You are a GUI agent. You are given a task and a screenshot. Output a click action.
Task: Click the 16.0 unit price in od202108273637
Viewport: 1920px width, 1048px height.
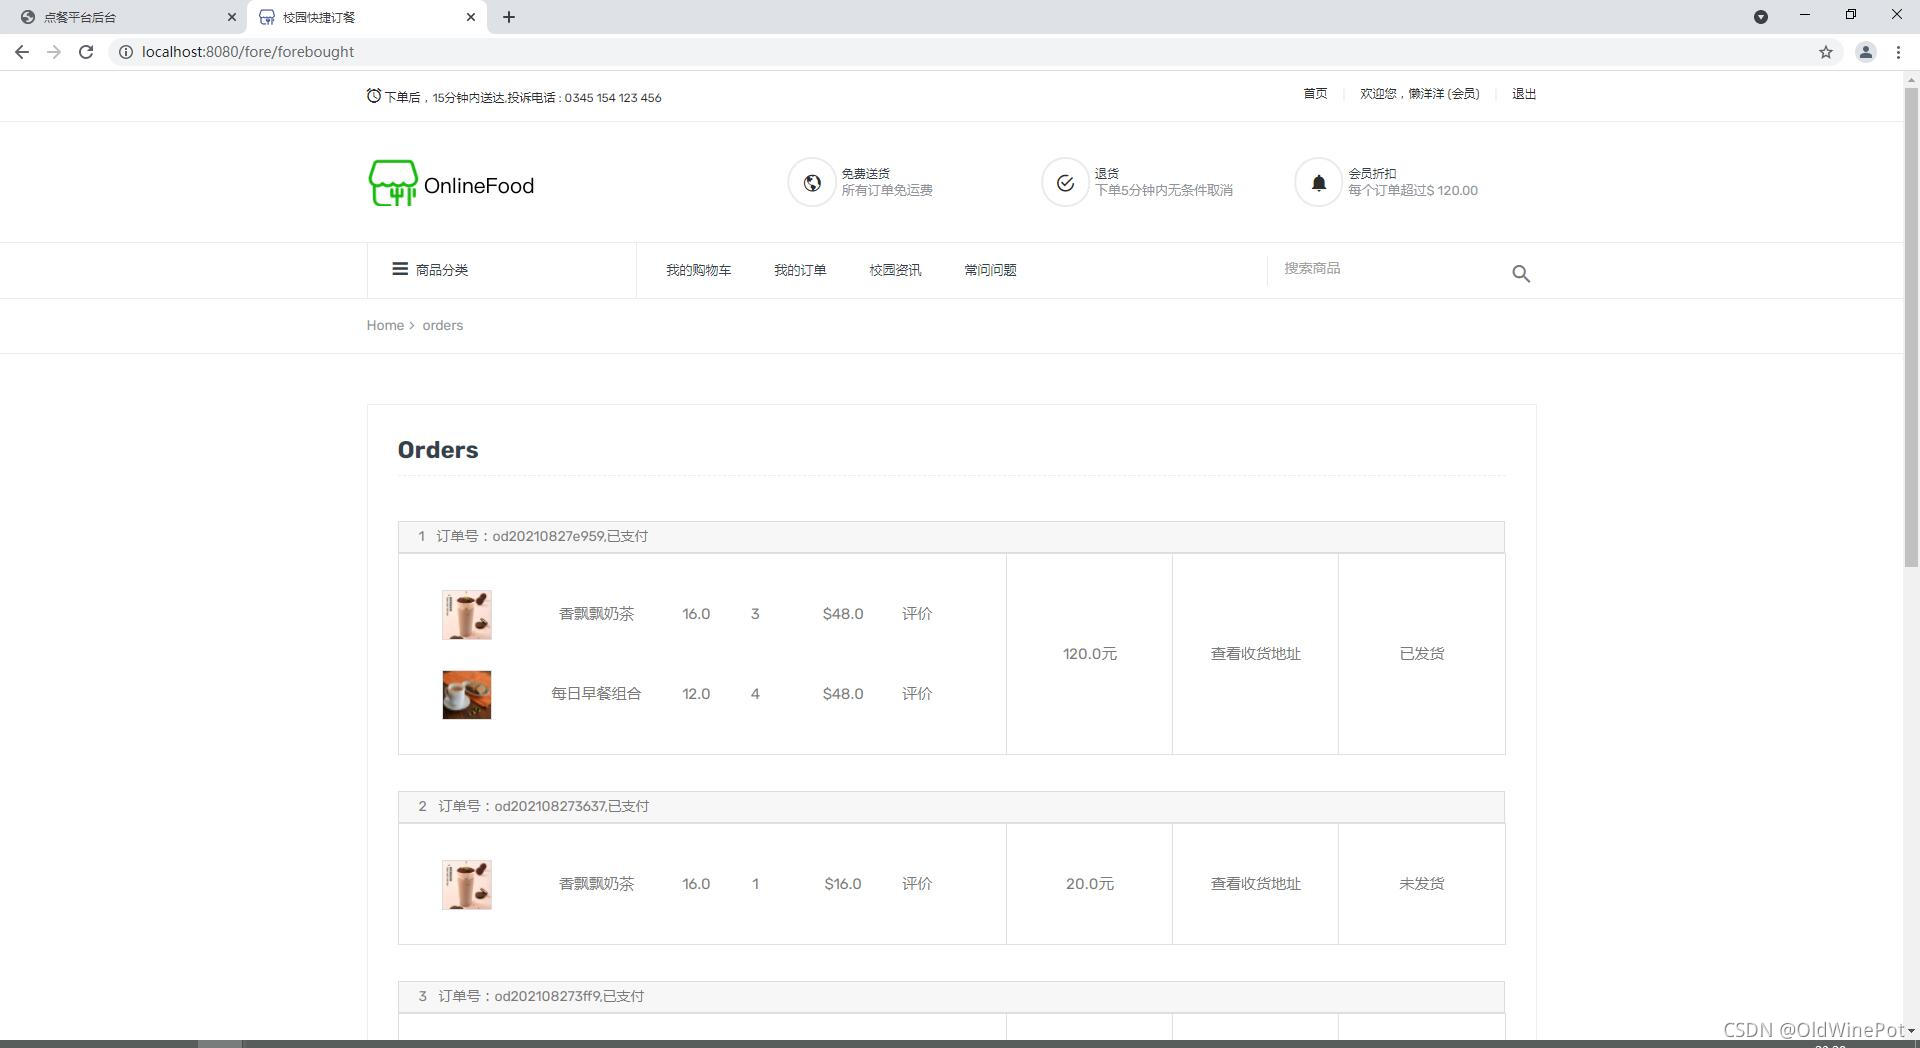coord(696,884)
